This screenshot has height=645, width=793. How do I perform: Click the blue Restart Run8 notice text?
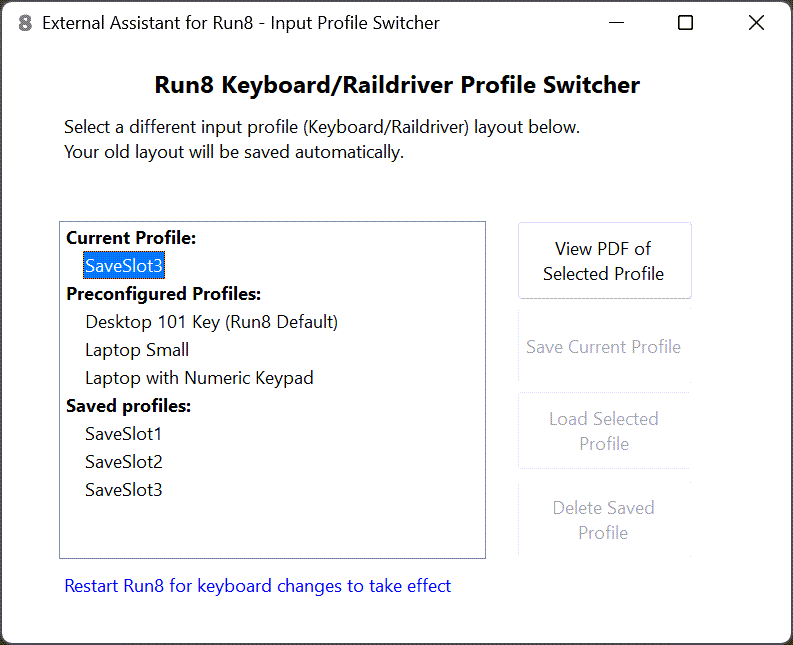coord(257,586)
